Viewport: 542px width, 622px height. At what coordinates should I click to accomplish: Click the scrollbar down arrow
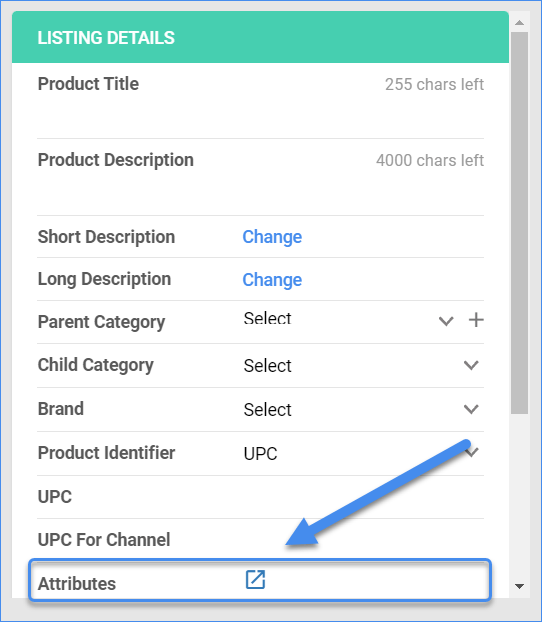point(519,586)
